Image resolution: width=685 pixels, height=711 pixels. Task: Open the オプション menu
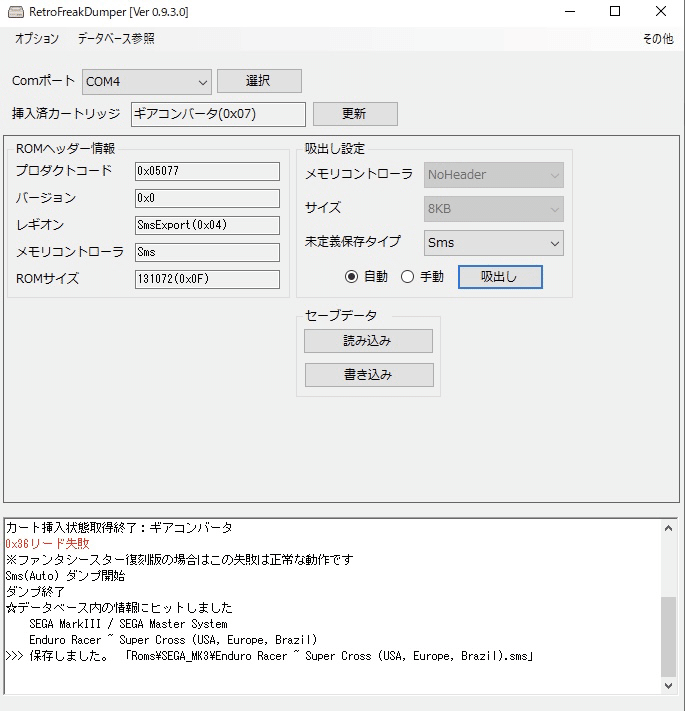tap(37, 39)
